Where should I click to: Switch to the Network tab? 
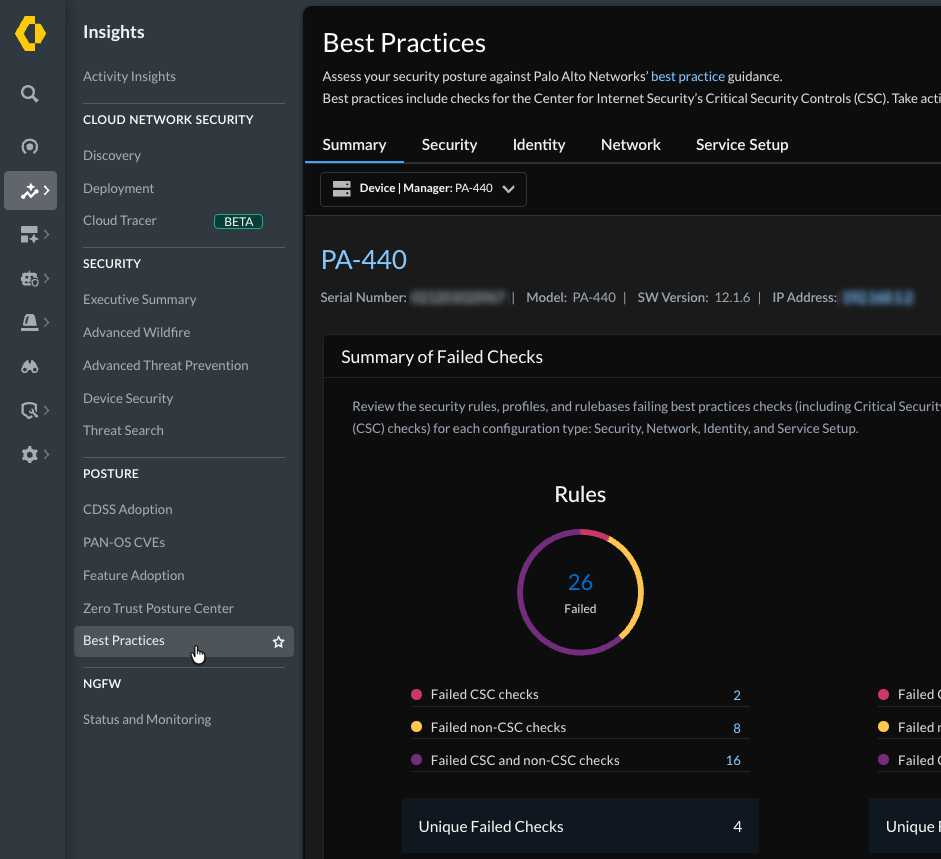point(630,145)
